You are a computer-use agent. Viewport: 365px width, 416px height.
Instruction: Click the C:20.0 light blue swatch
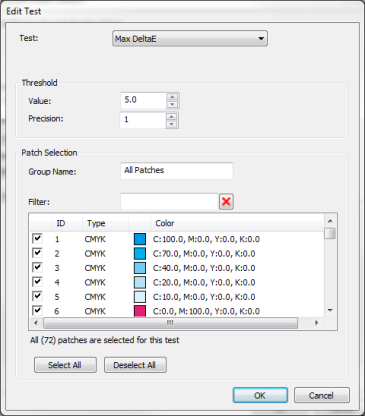[x=140, y=282]
